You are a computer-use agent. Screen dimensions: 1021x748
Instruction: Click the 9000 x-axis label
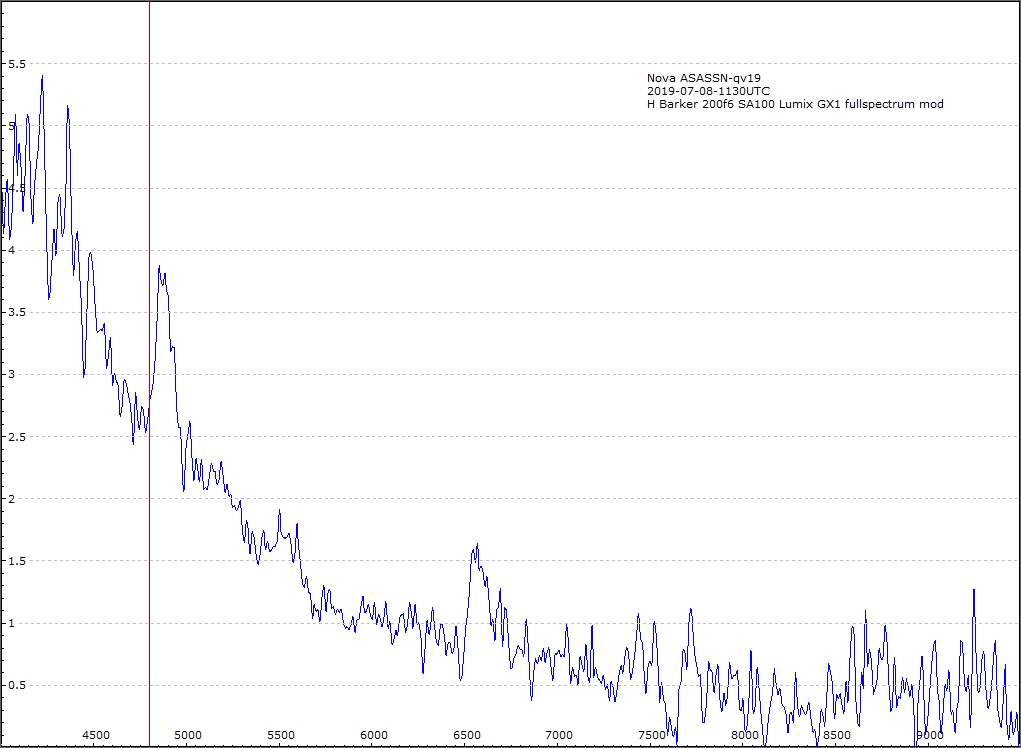(x=930, y=735)
